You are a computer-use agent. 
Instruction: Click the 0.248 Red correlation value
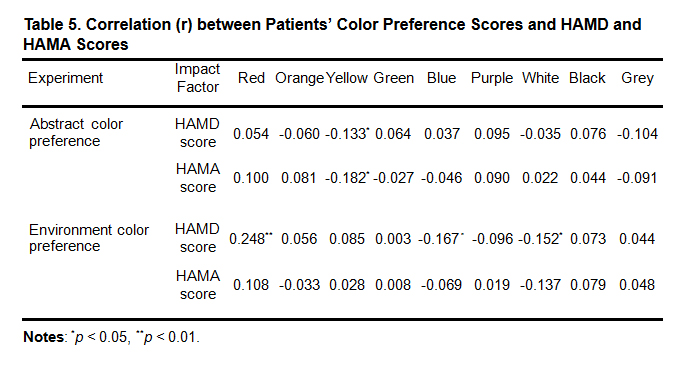[x=250, y=239]
